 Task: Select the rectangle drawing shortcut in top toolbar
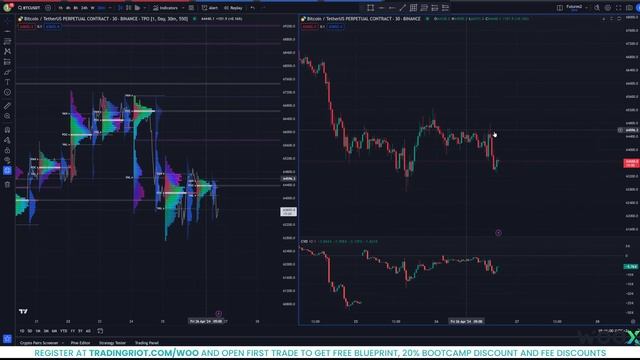370,8
